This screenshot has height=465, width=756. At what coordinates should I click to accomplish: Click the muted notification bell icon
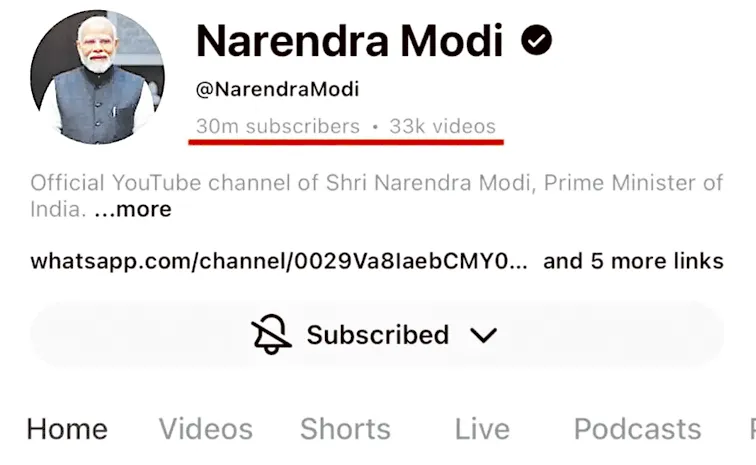tap(271, 334)
